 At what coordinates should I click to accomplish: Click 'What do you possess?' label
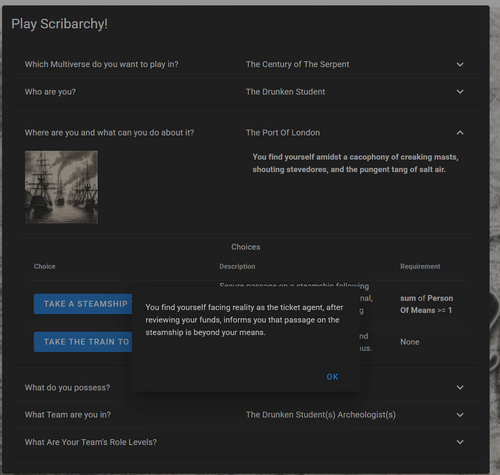point(67,388)
